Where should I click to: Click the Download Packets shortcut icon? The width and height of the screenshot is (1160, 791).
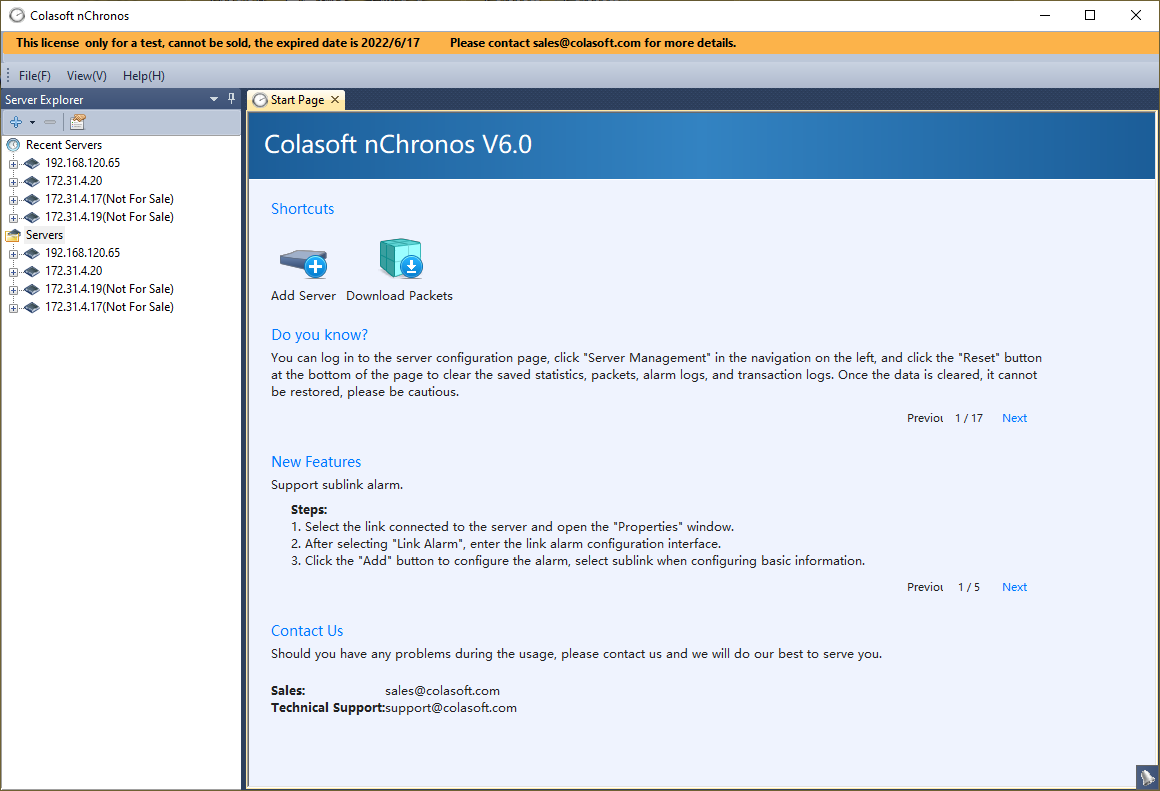400,260
